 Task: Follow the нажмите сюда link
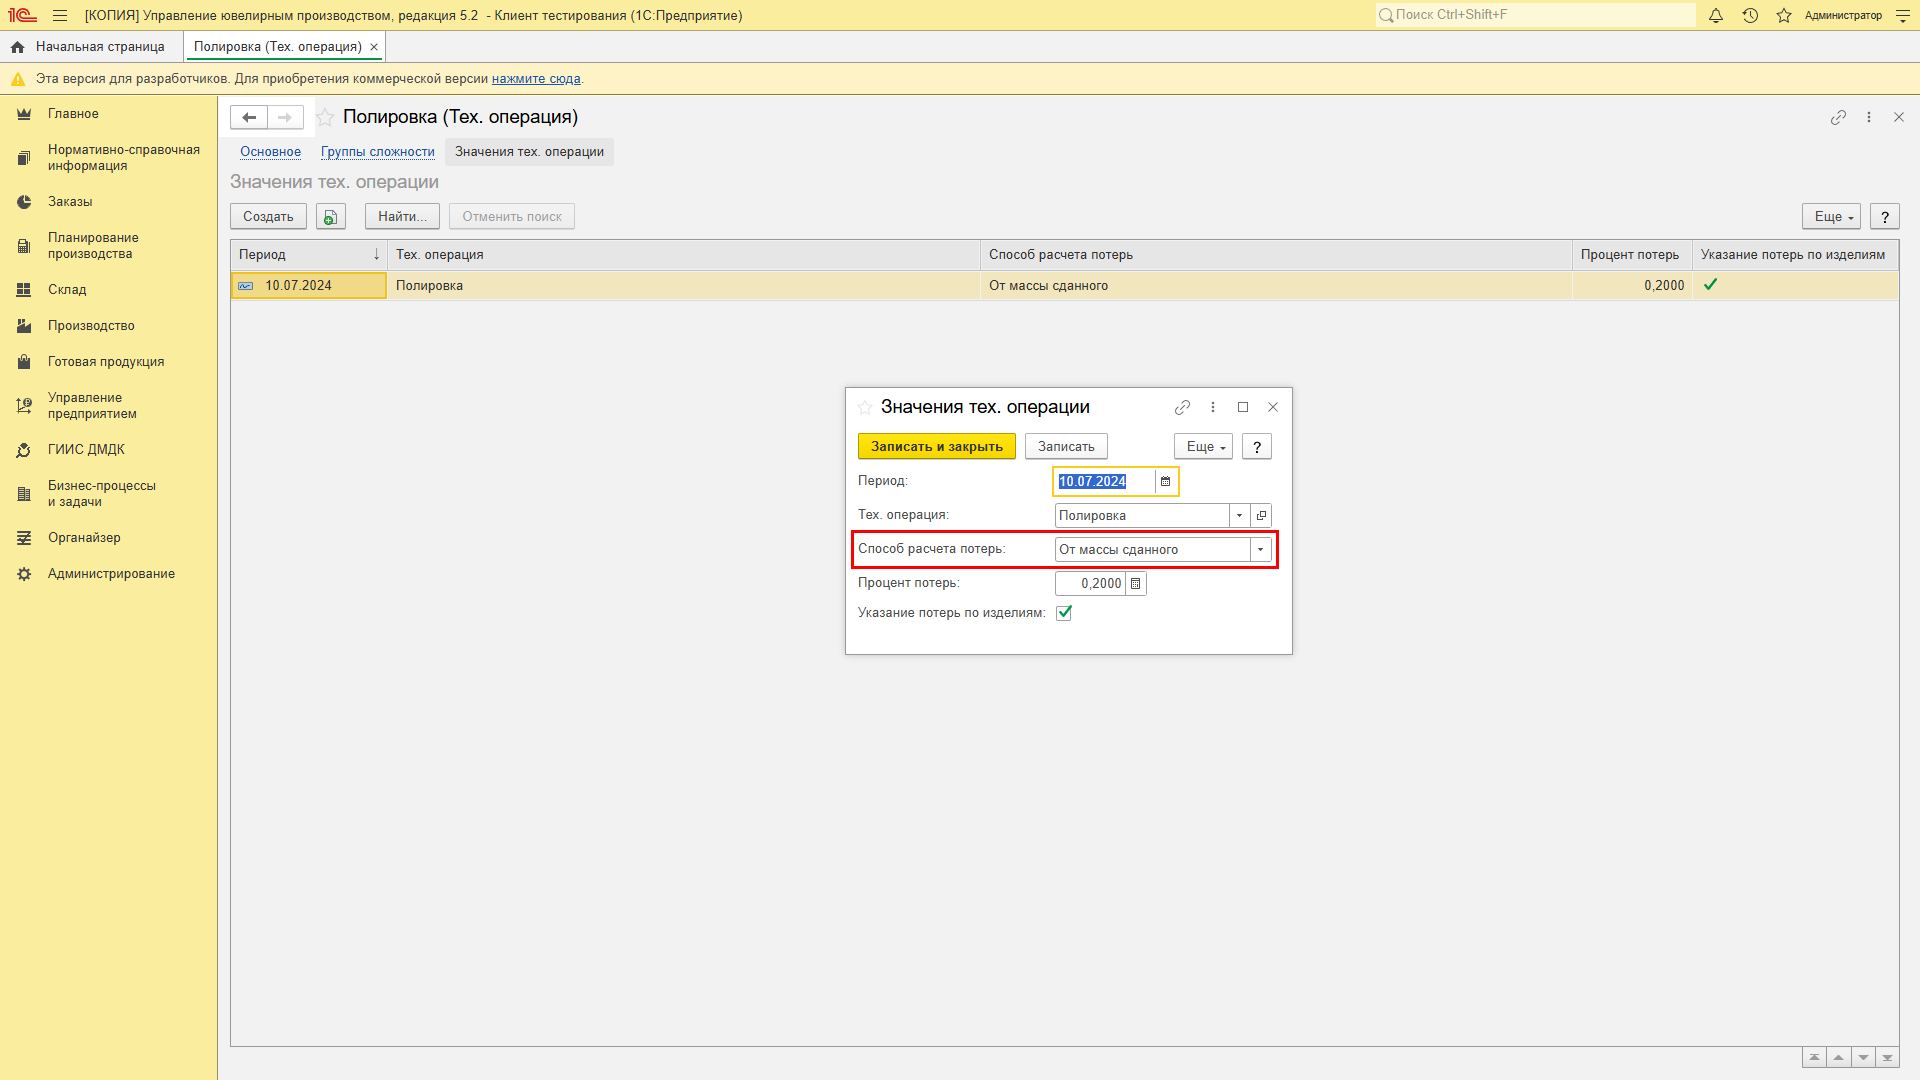coord(536,79)
